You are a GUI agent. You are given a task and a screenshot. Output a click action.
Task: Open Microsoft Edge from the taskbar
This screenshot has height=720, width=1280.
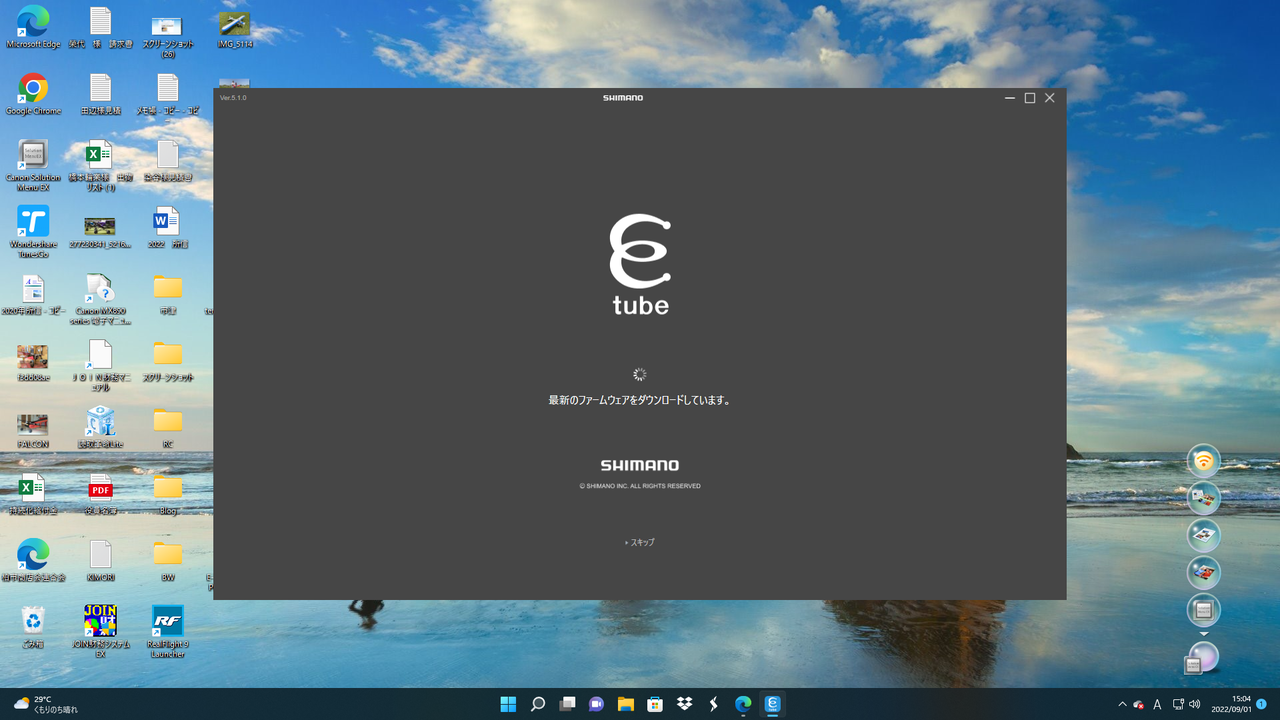pyautogui.click(x=743, y=704)
